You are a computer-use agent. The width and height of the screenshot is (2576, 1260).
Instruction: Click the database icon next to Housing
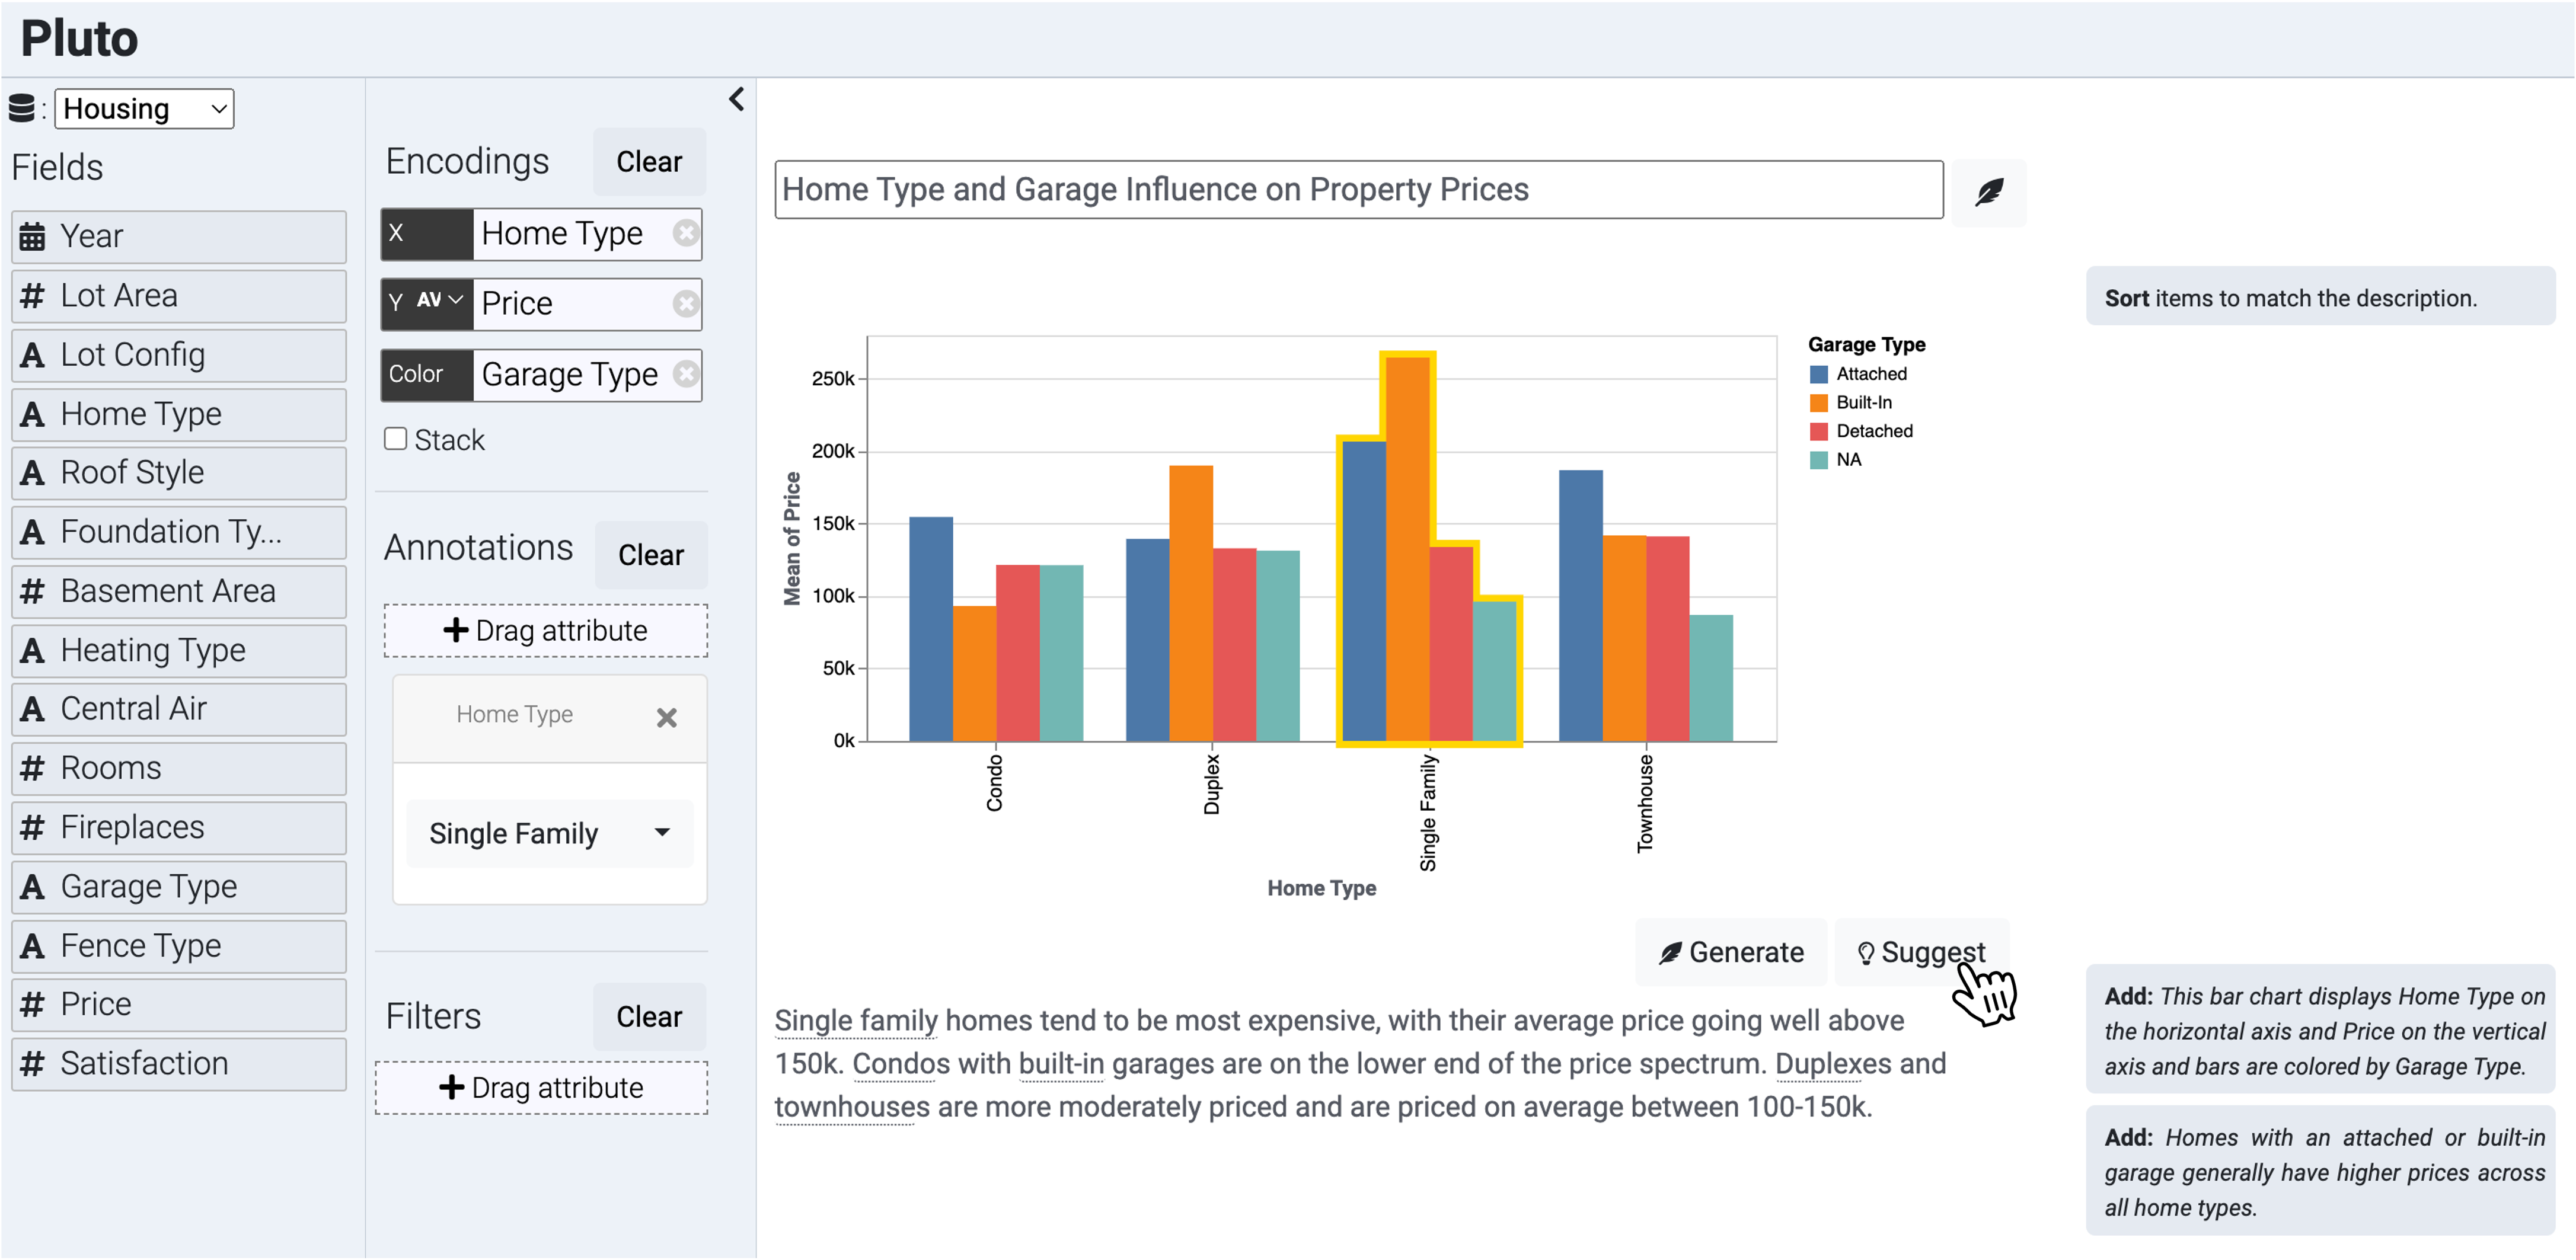pos(22,108)
